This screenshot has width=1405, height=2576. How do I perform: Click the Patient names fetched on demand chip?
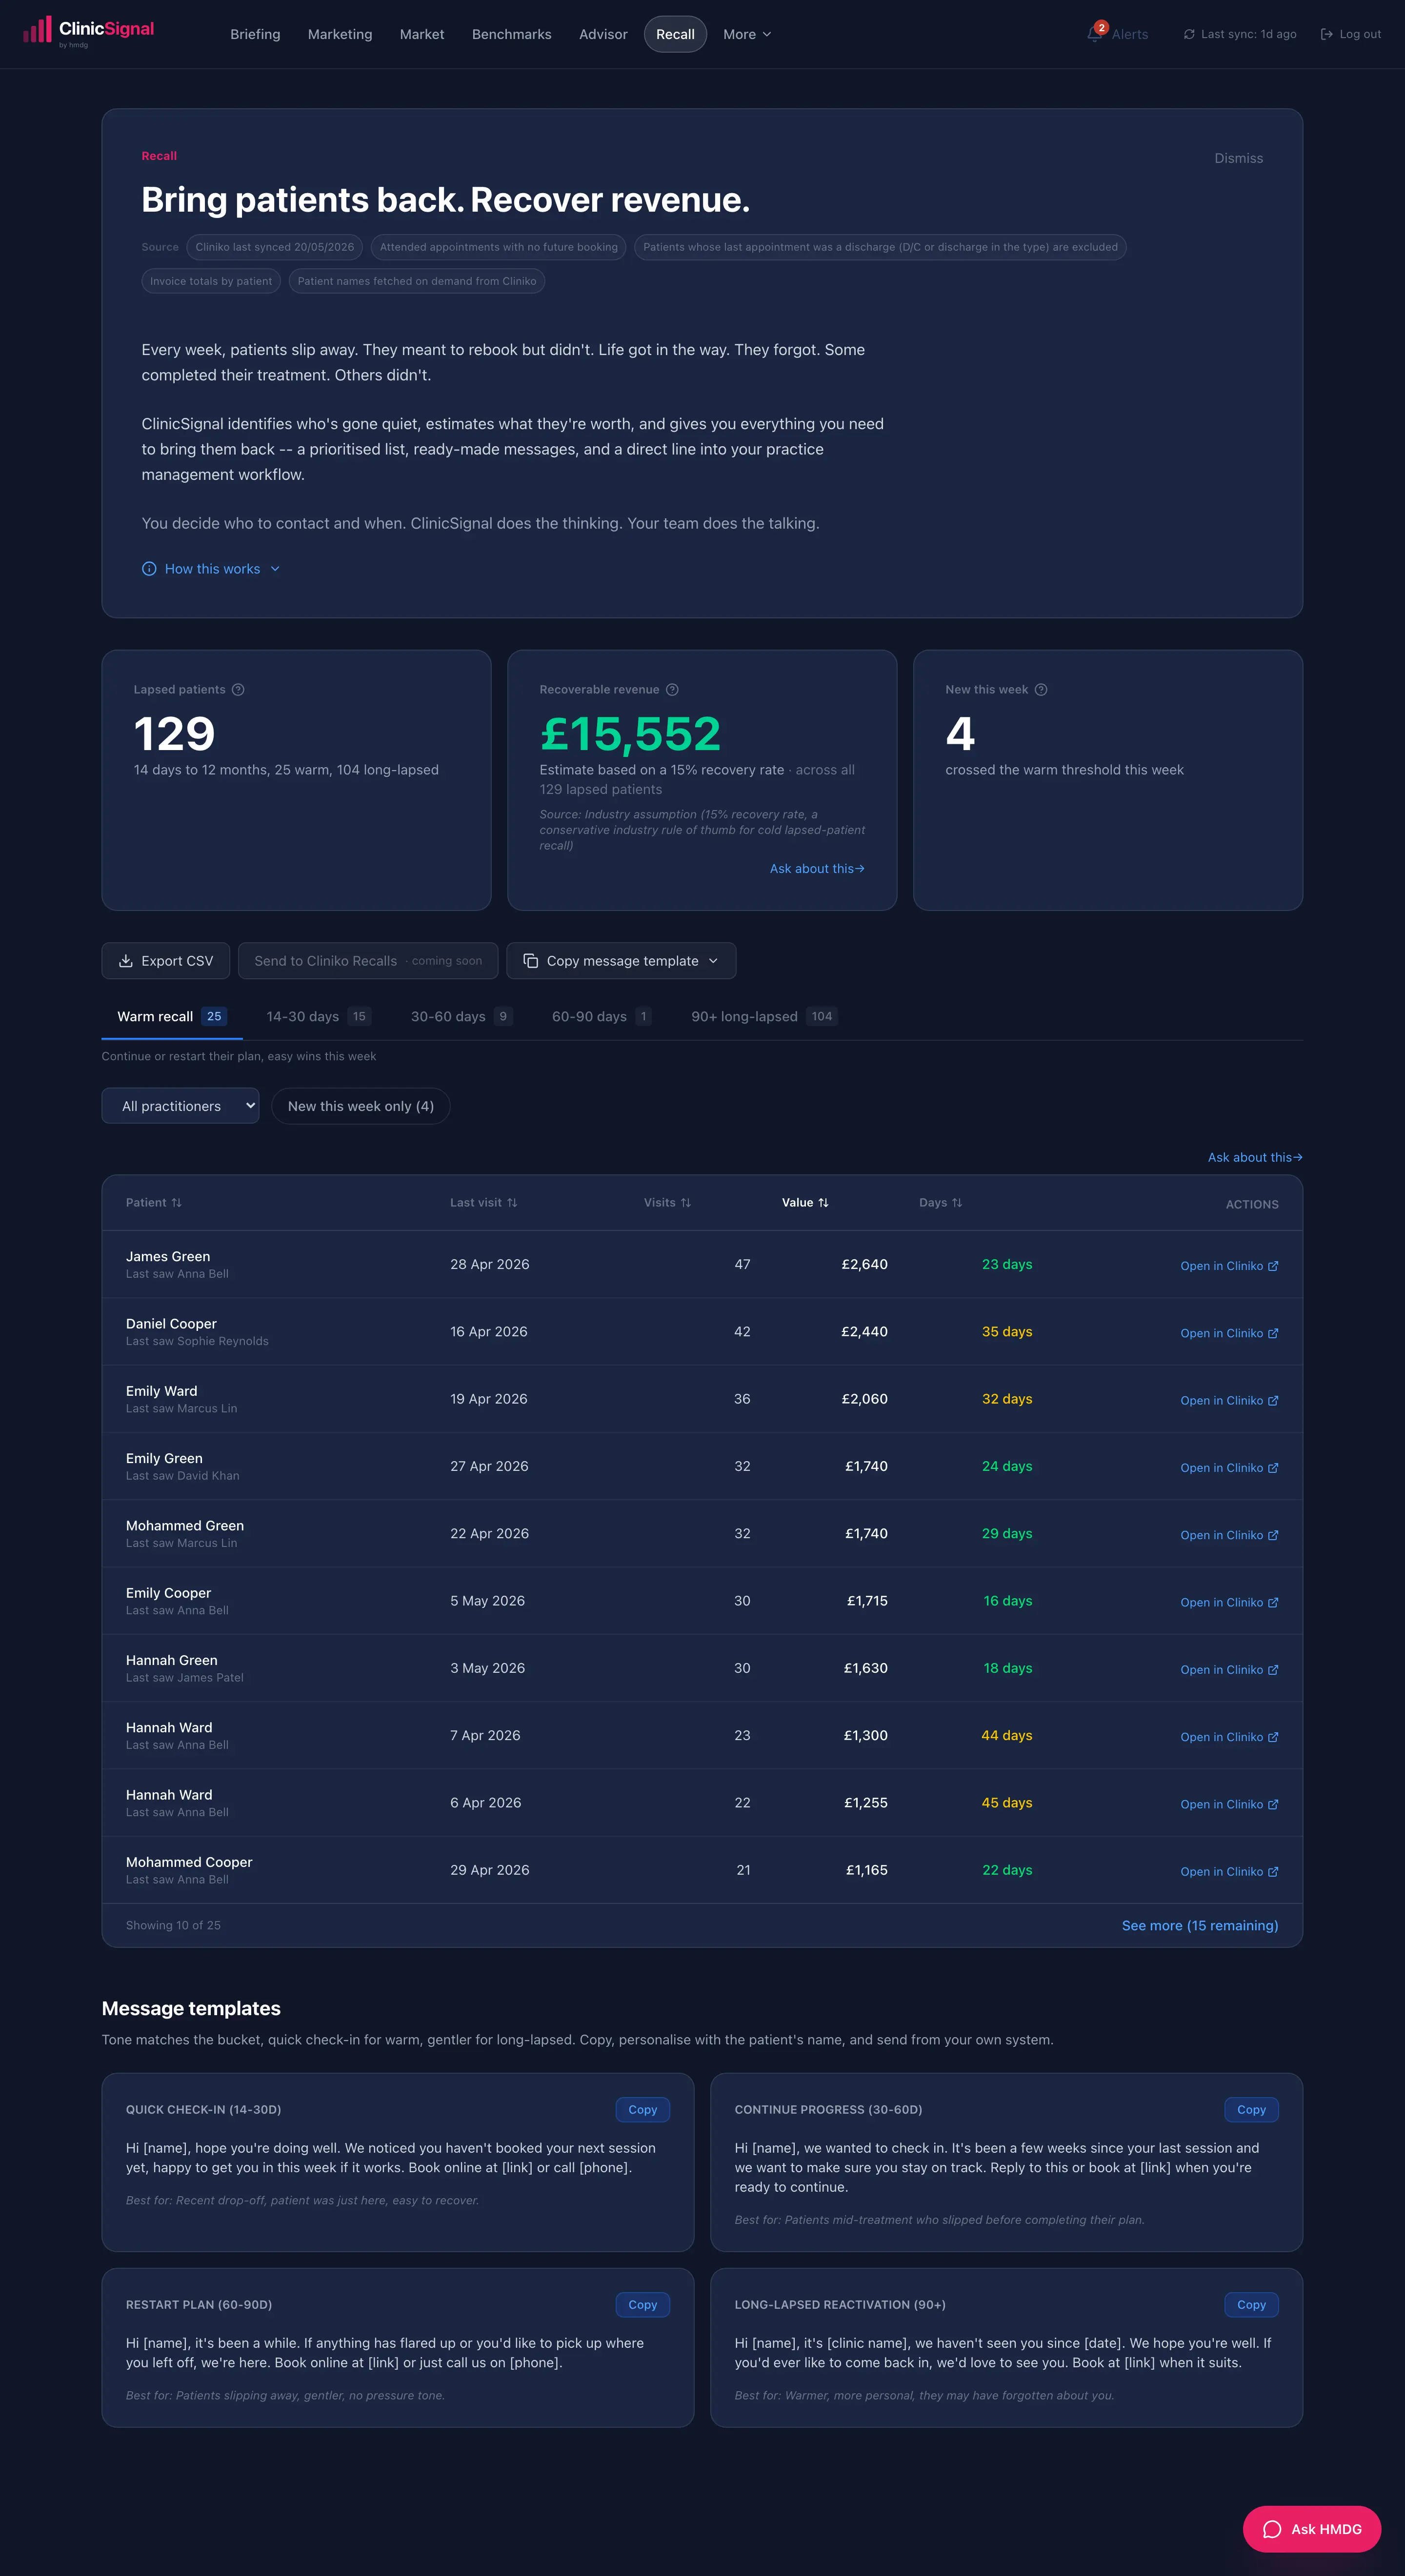pyautogui.click(x=417, y=281)
